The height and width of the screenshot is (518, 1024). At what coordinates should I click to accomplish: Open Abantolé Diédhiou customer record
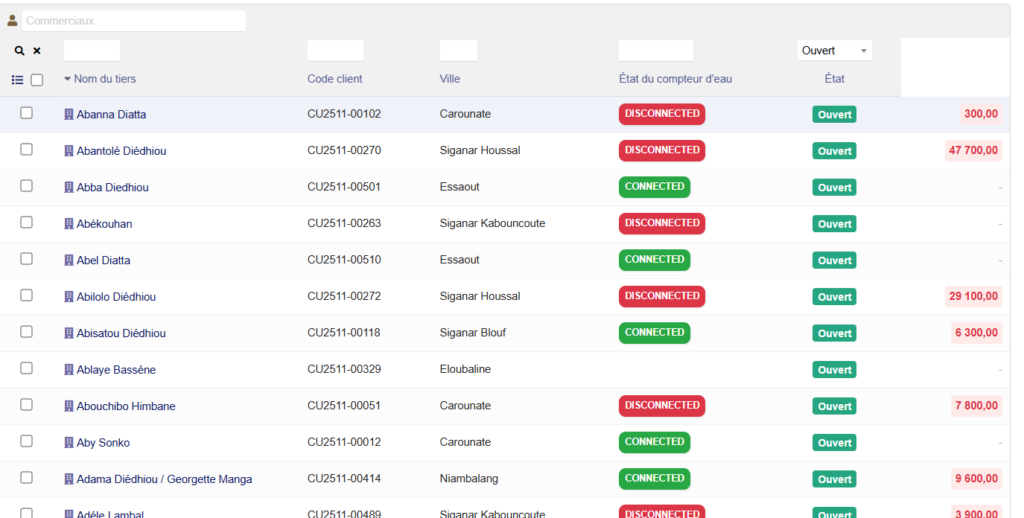point(121,151)
